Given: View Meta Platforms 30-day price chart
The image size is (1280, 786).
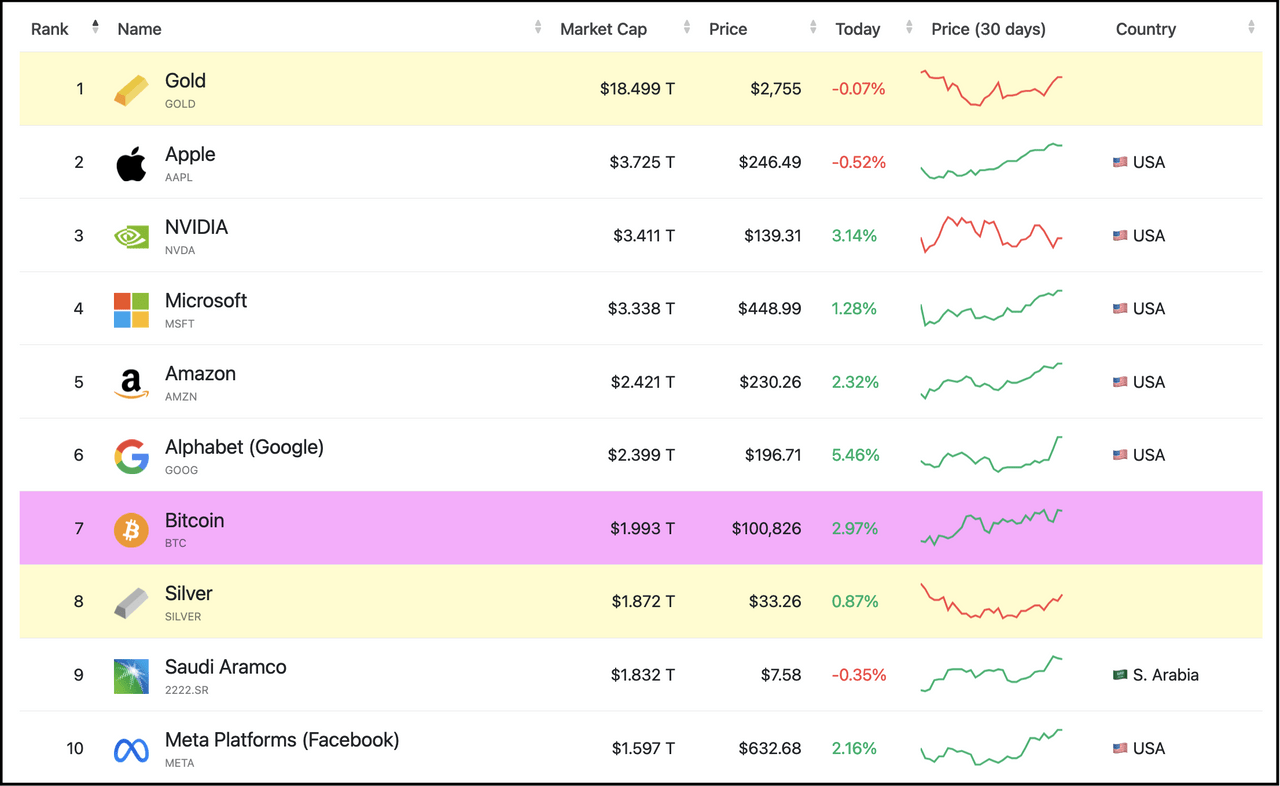Looking at the screenshot, I should (x=991, y=747).
